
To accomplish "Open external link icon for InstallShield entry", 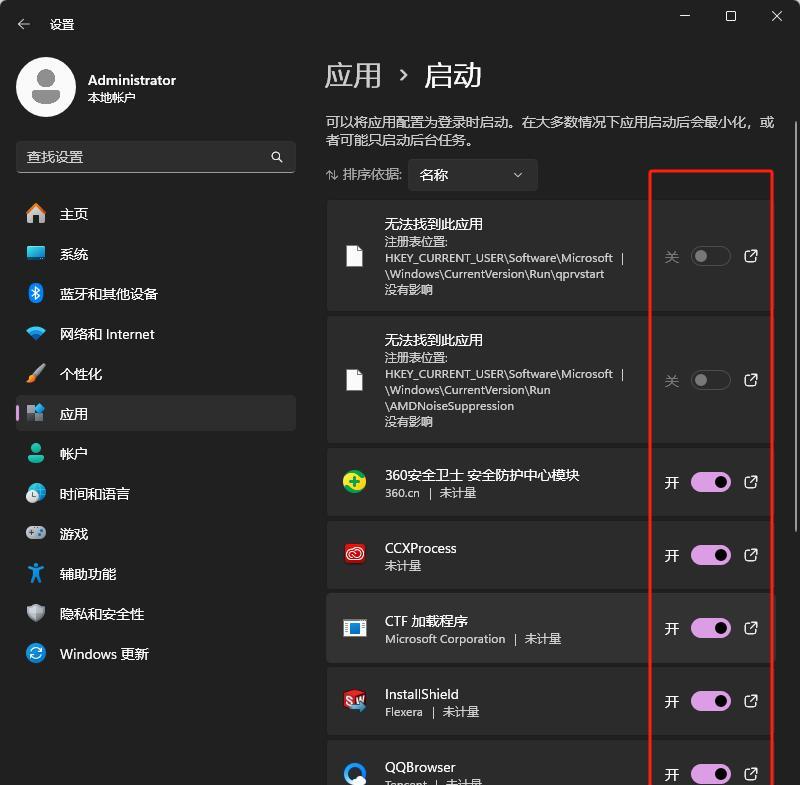I will pos(751,701).
